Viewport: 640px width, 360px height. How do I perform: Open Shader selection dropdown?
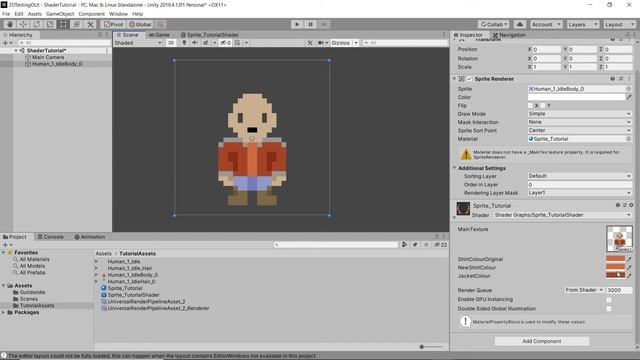(562, 215)
